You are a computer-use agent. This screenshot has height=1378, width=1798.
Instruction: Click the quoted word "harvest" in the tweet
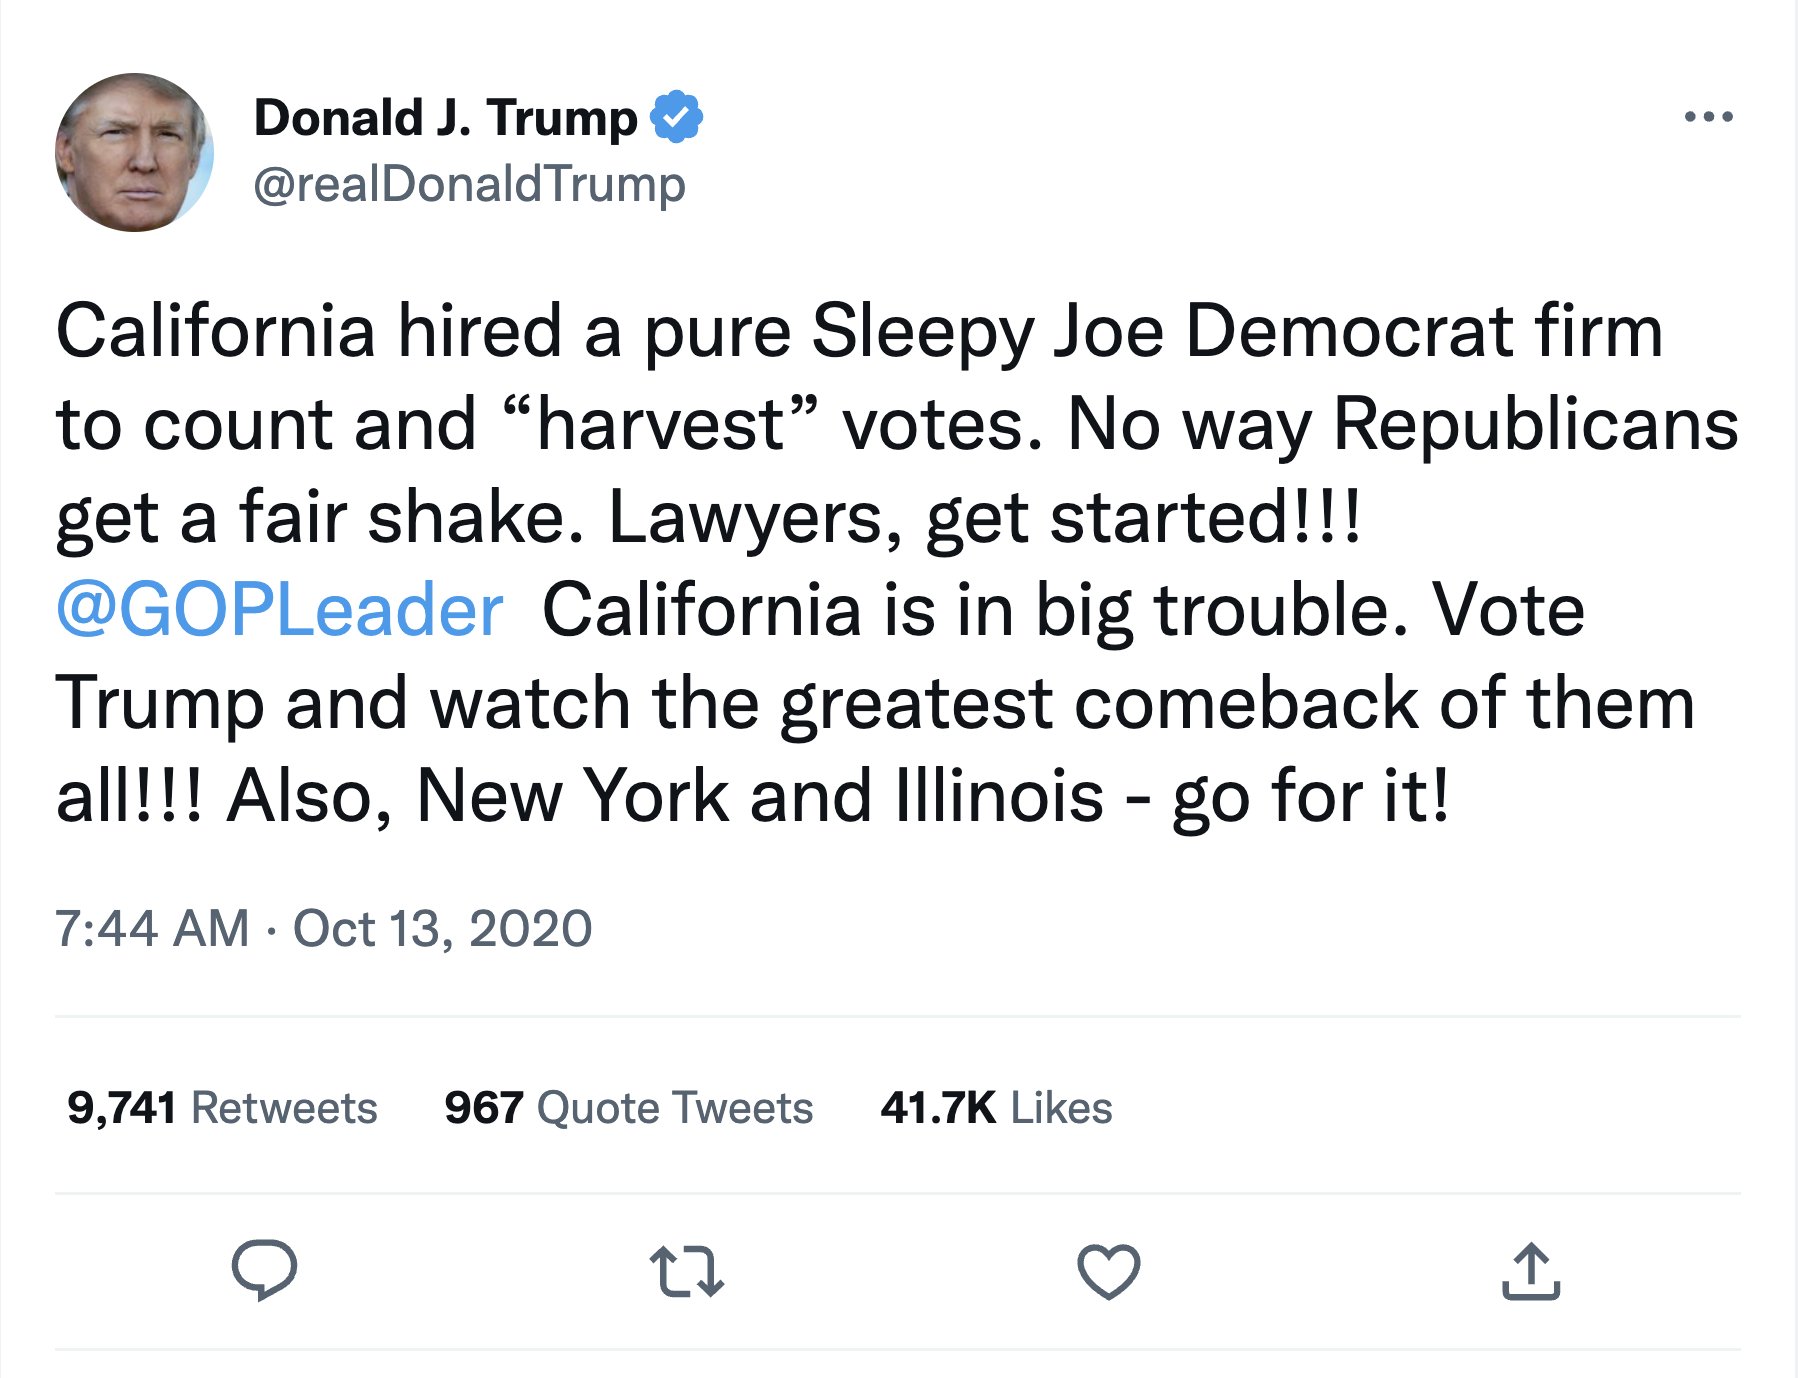[x=661, y=425]
